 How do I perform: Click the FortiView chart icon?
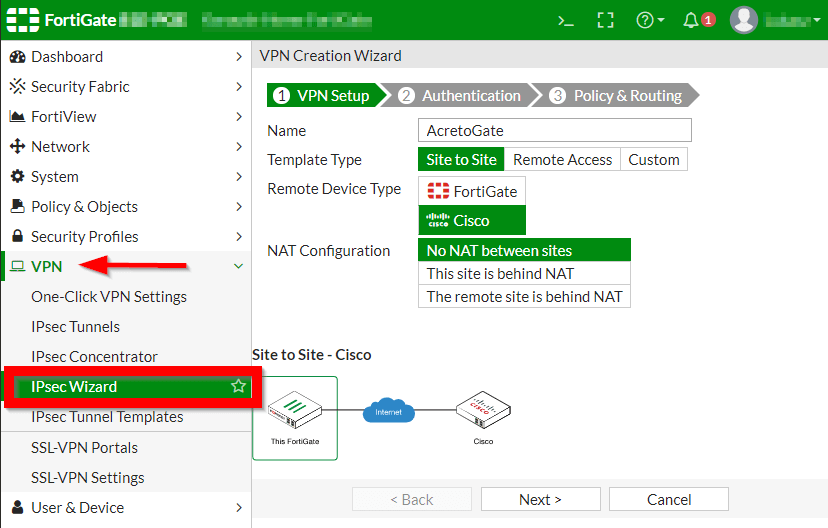tap(17, 117)
